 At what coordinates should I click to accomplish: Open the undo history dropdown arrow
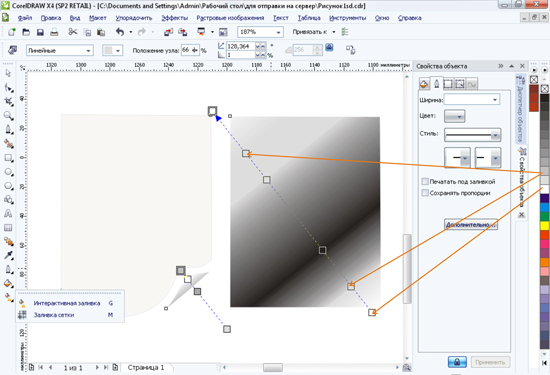[x=131, y=32]
